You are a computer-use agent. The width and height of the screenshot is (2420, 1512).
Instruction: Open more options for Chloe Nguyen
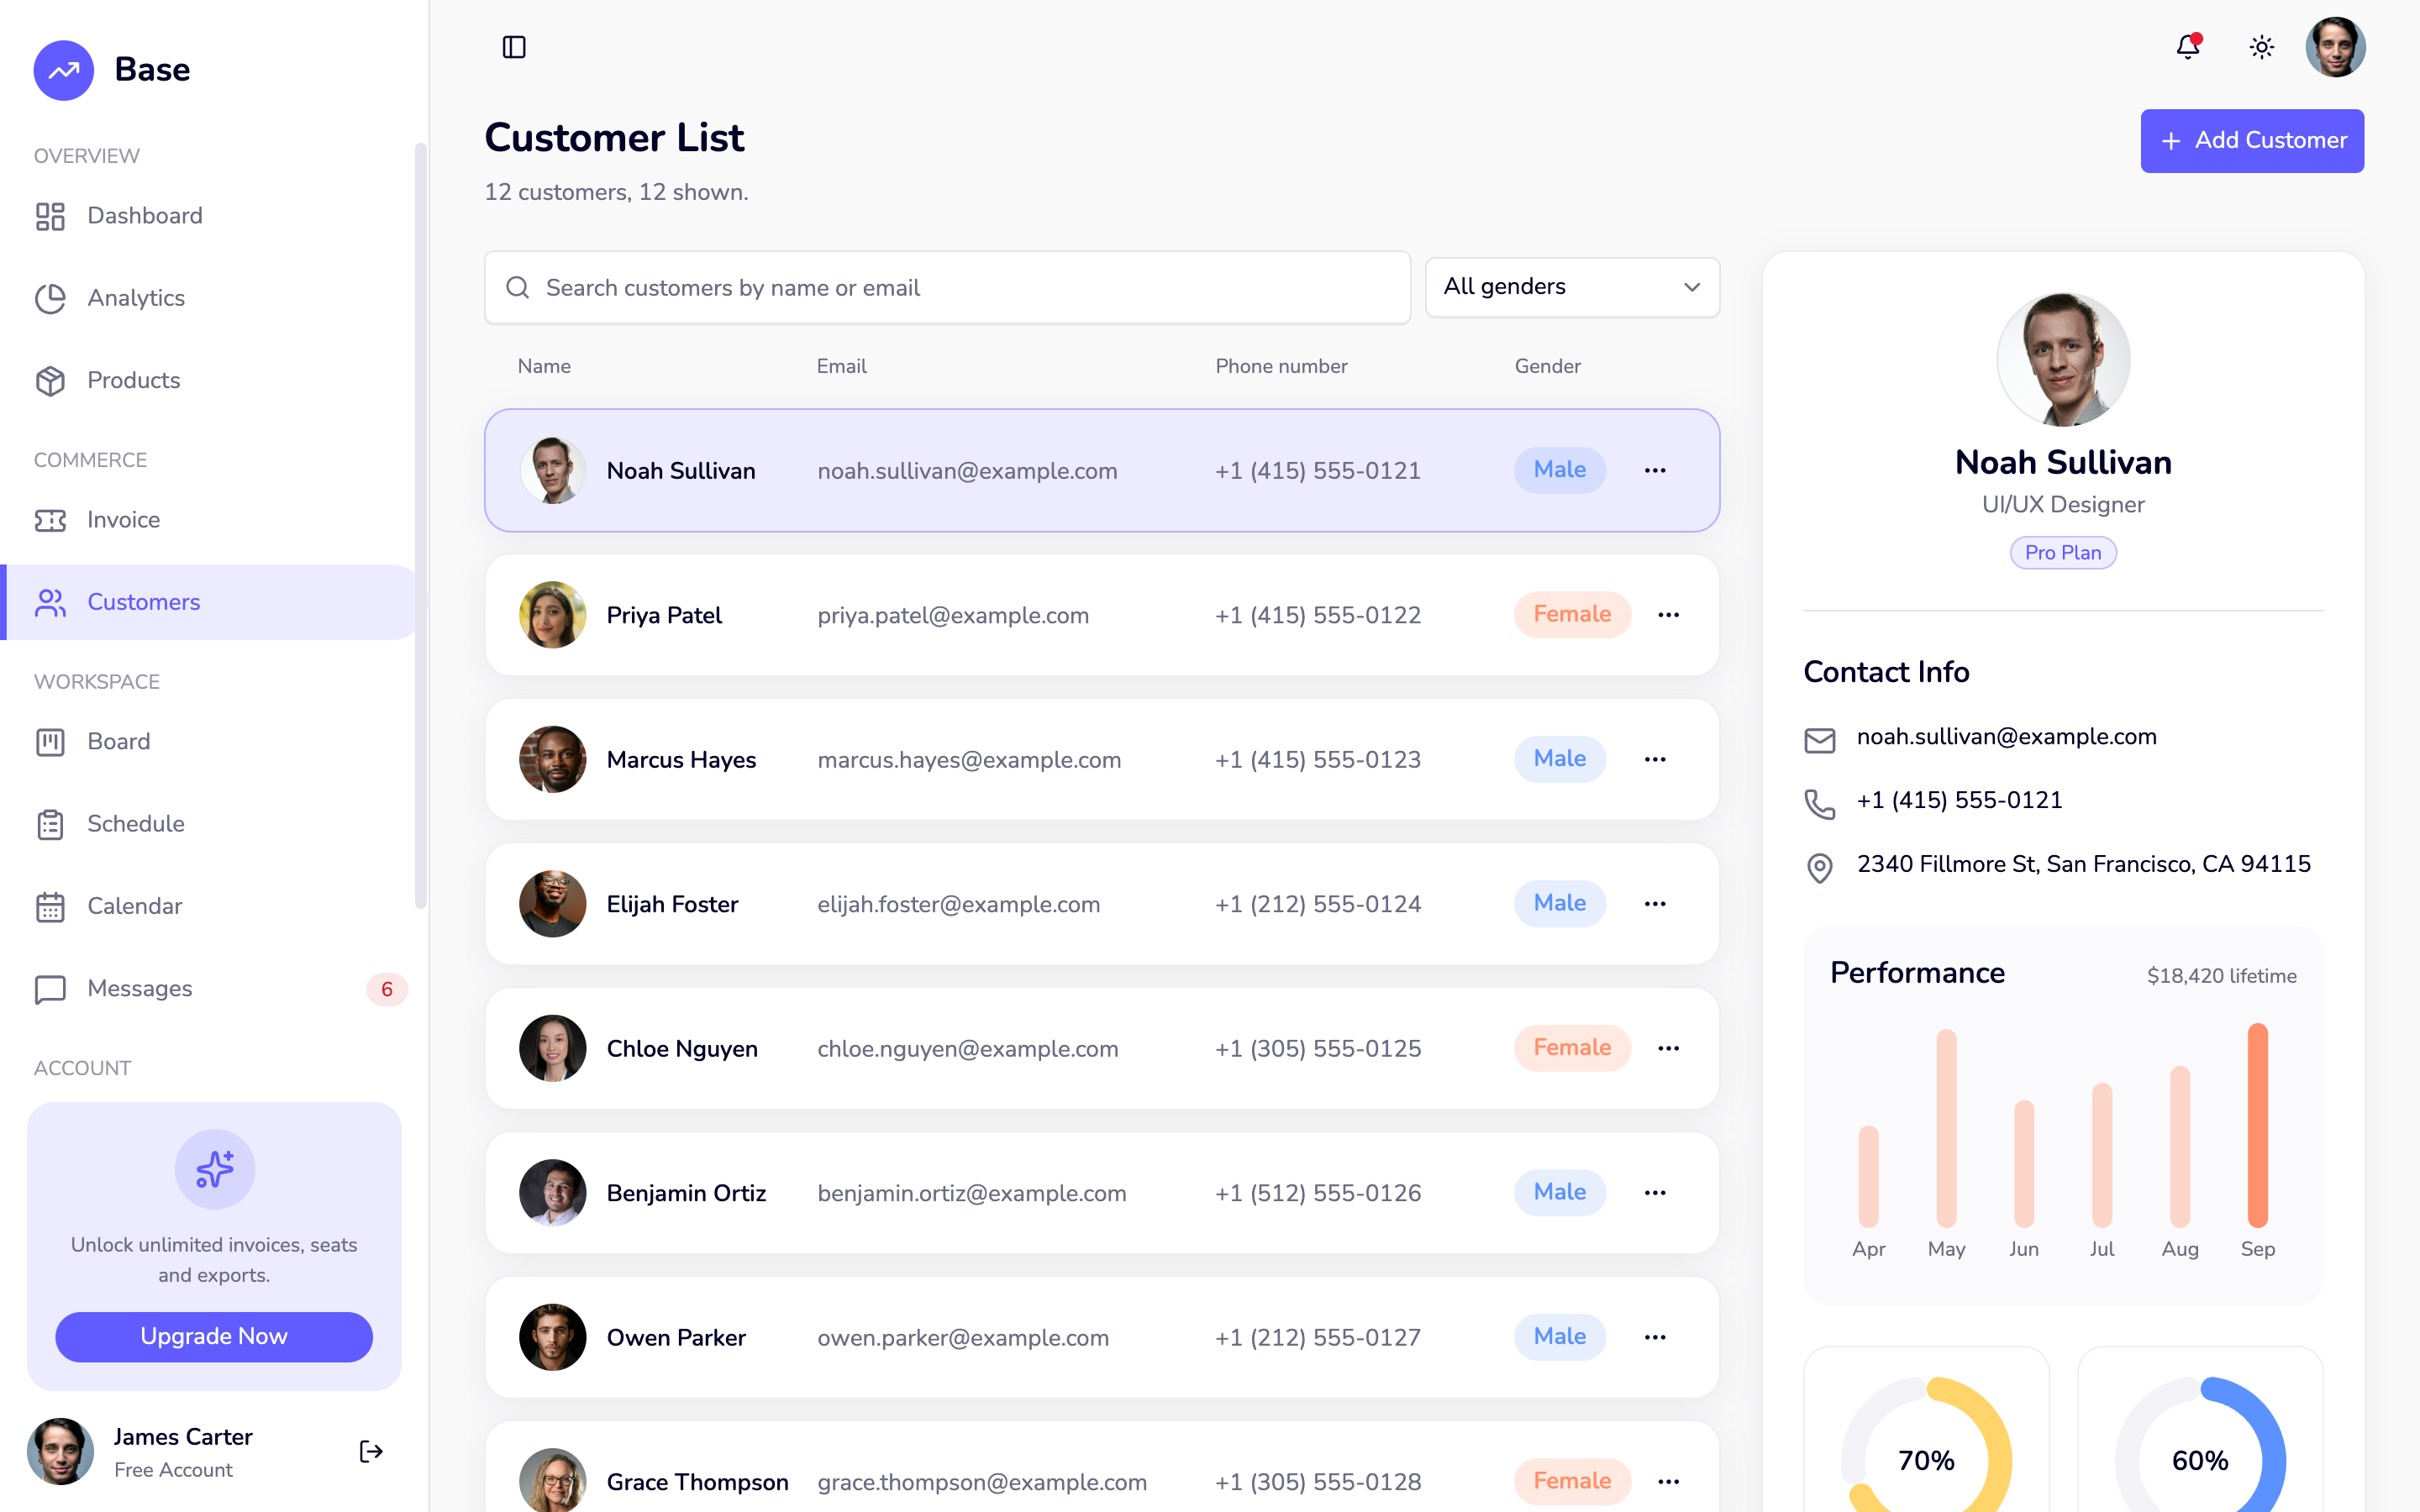tap(1668, 1048)
